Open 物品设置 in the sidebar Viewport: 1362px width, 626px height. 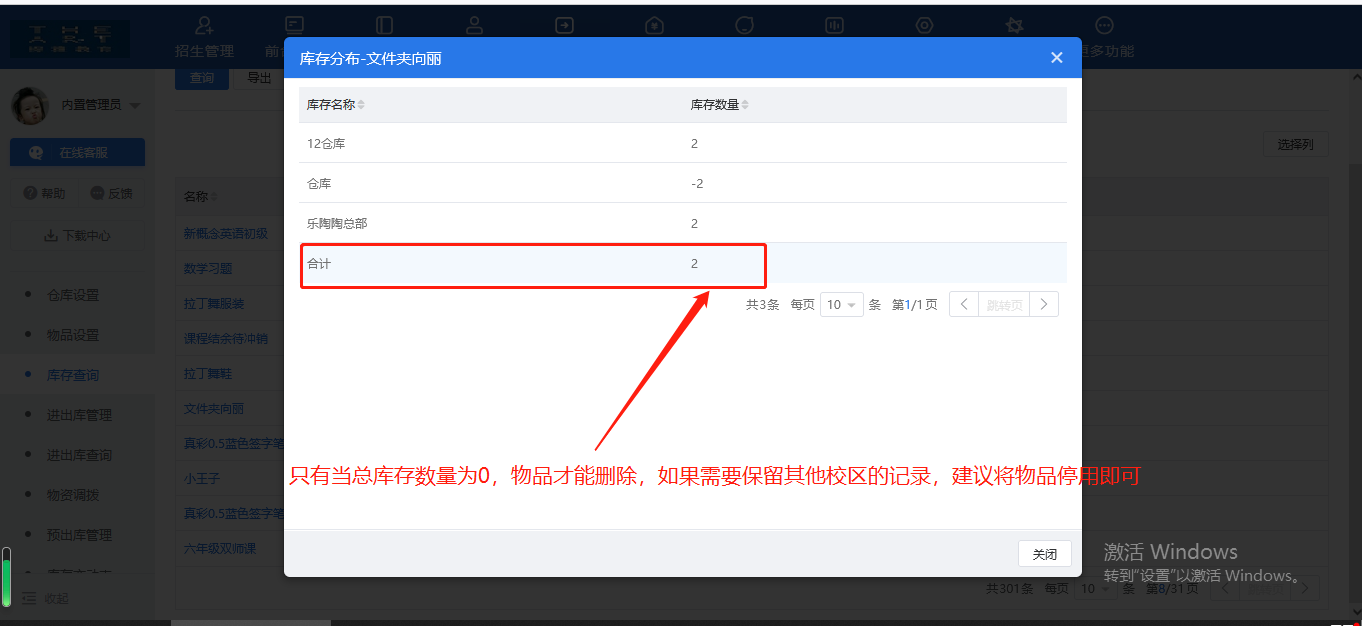pos(73,335)
